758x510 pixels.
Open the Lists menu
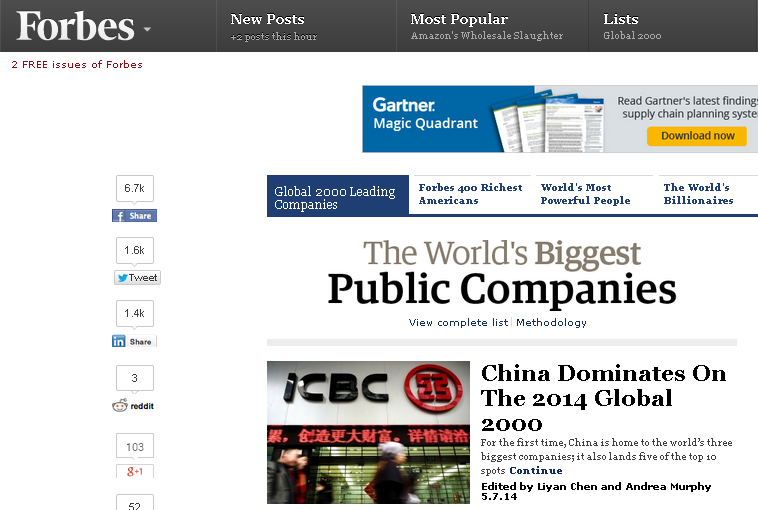[x=622, y=20]
